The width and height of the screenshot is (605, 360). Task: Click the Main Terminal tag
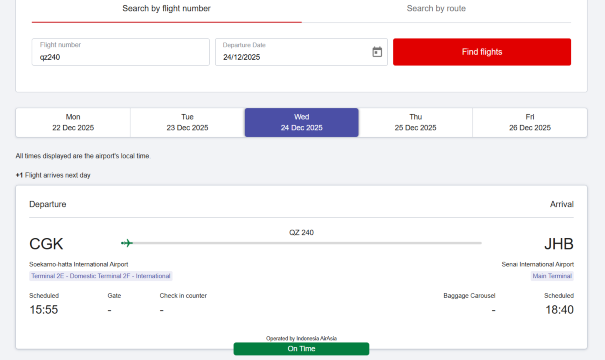pyautogui.click(x=552, y=276)
